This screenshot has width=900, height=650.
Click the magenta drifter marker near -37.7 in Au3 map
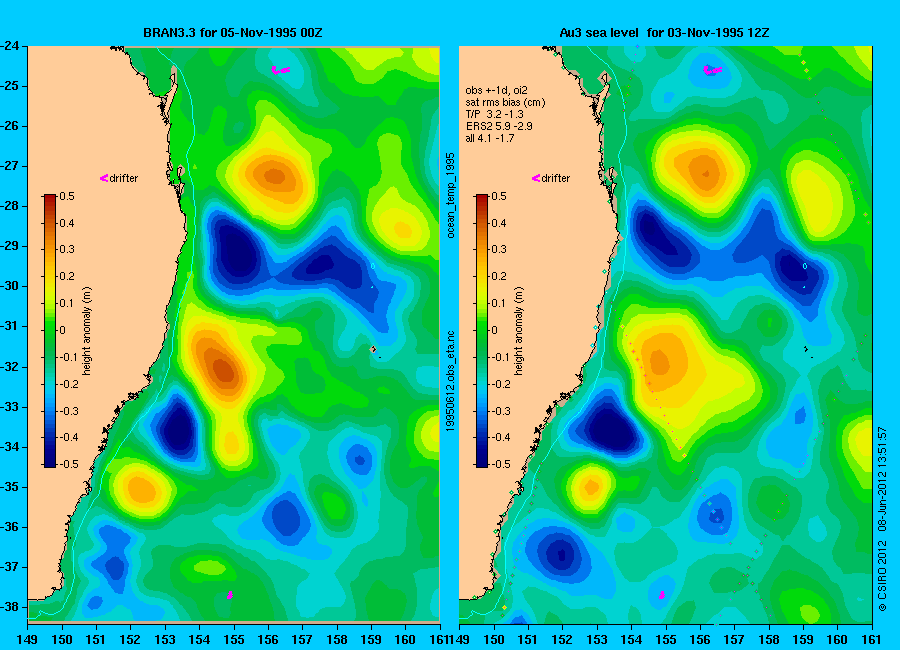pos(661,595)
